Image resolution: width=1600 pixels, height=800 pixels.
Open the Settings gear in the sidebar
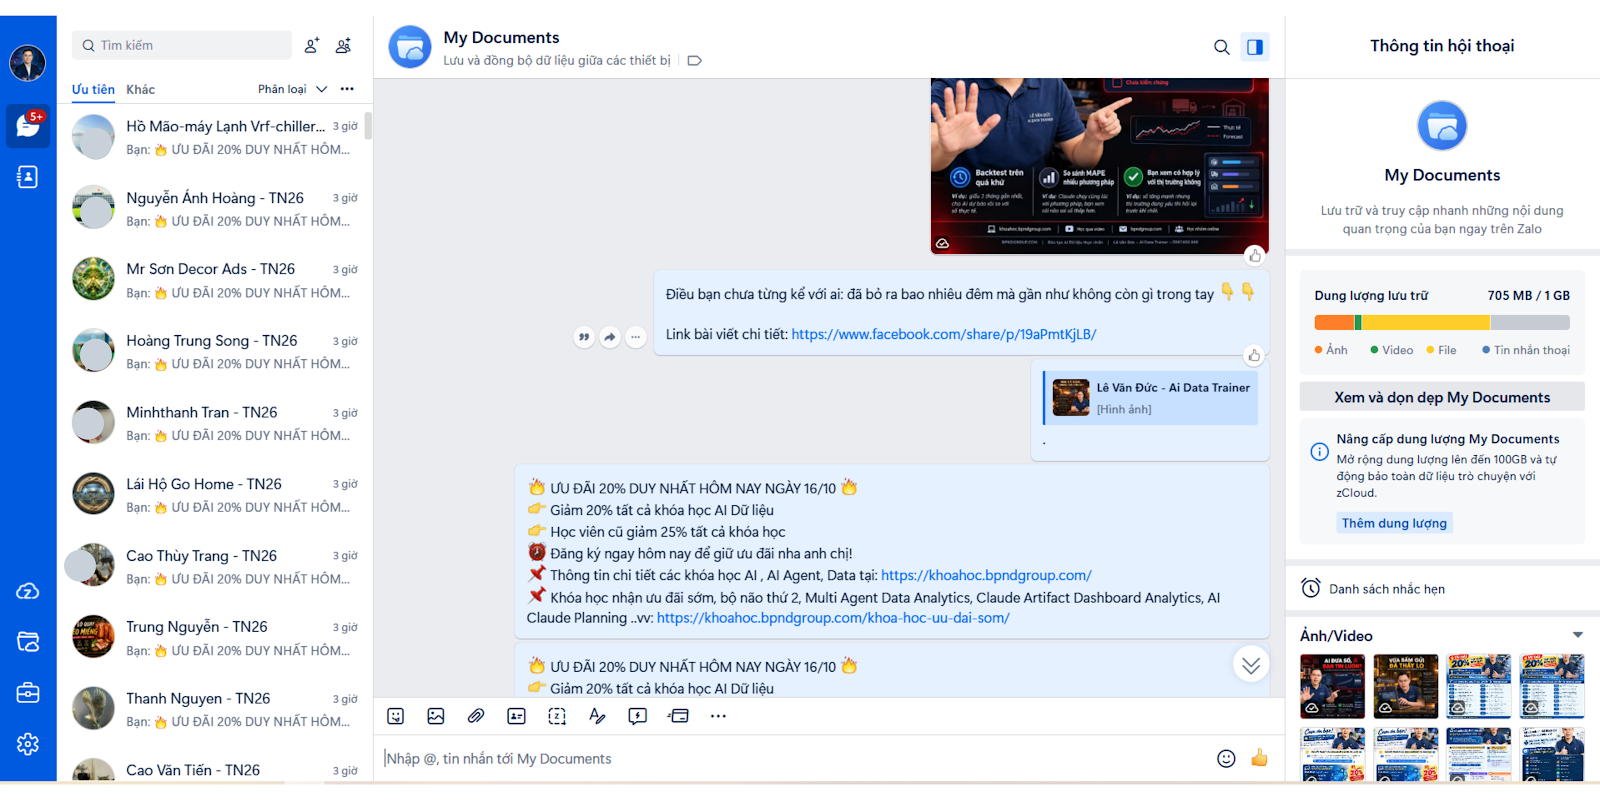(28, 744)
